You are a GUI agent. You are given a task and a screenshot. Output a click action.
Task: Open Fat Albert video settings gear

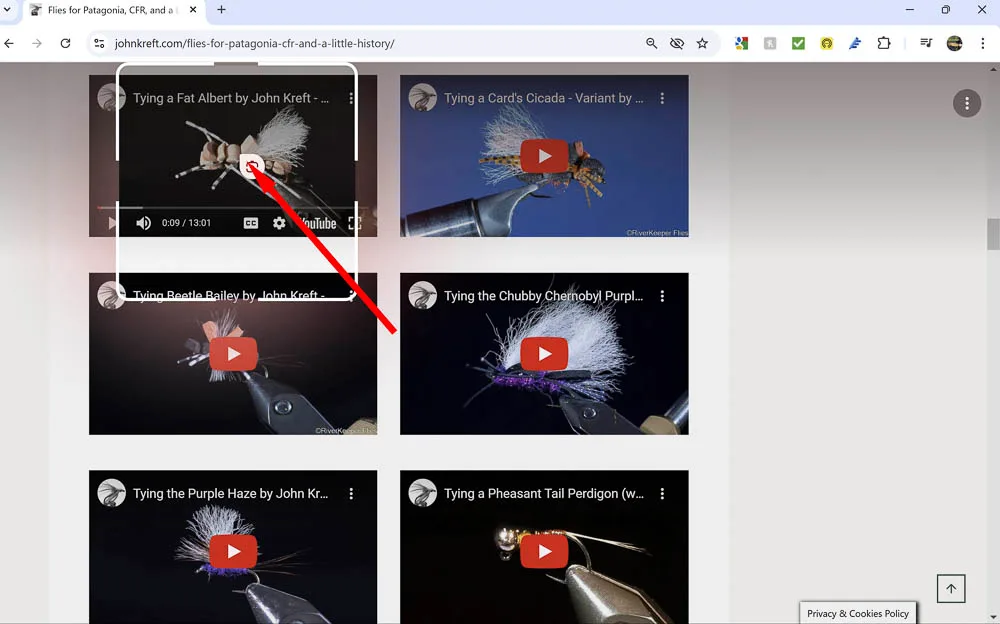[279, 223]
